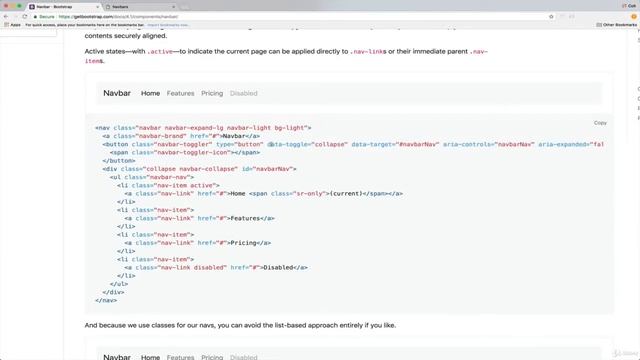Viewport: 640px width, 360px height.
Task: Switch to the second Navbars tab
Action: tap(139, 7)
